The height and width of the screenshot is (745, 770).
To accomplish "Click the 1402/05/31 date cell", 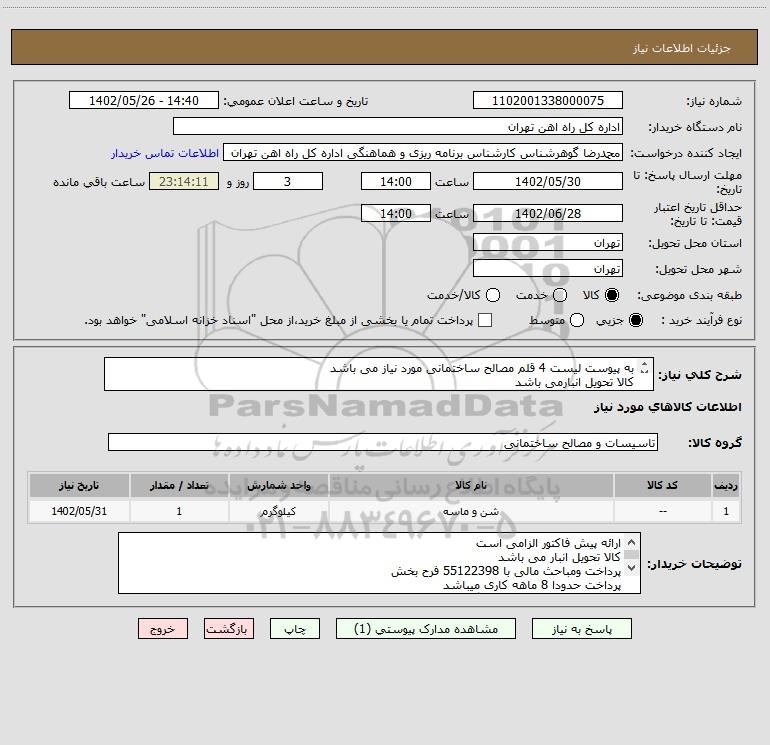I will point(79,511).
